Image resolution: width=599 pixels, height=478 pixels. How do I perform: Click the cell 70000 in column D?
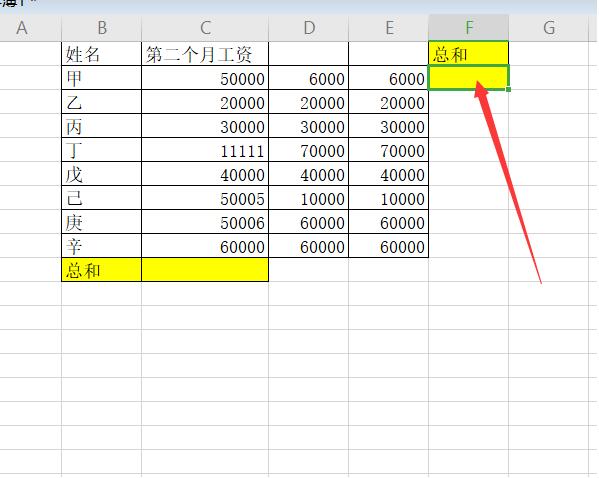click(309, 150)
